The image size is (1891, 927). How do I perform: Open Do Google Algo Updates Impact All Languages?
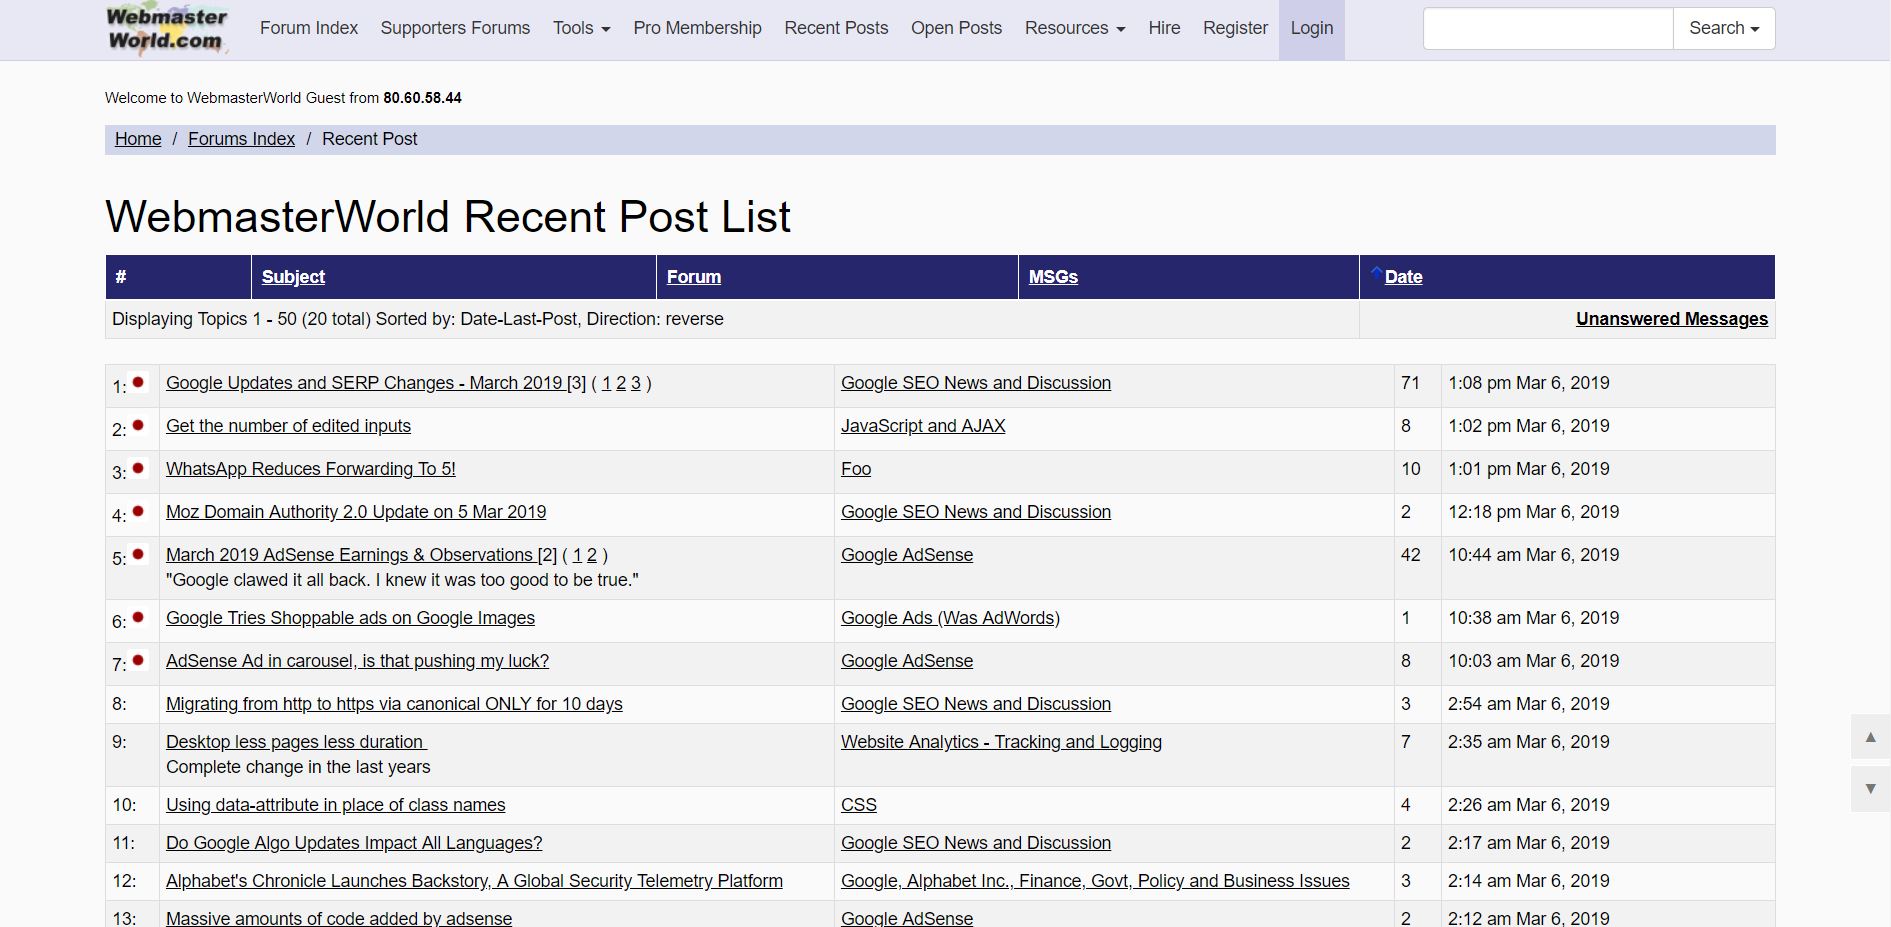[354, 843]
